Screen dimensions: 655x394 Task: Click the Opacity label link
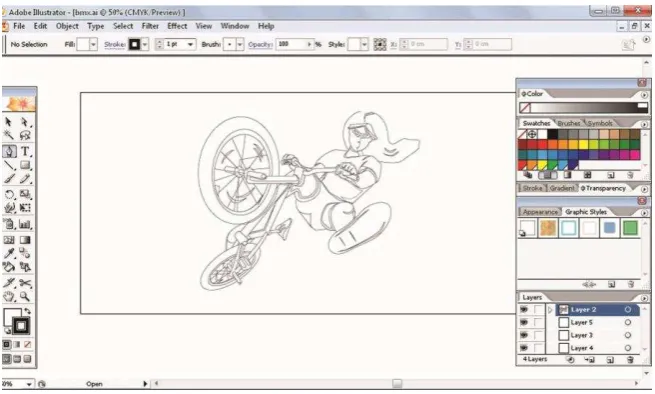260,44
